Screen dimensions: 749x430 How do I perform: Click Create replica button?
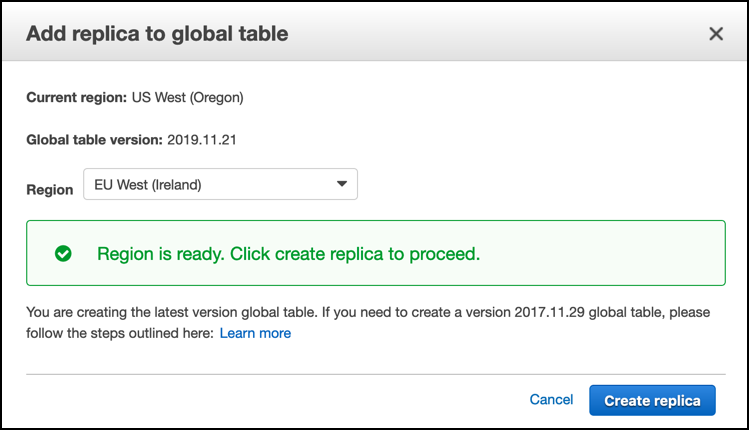coord(652,400)
